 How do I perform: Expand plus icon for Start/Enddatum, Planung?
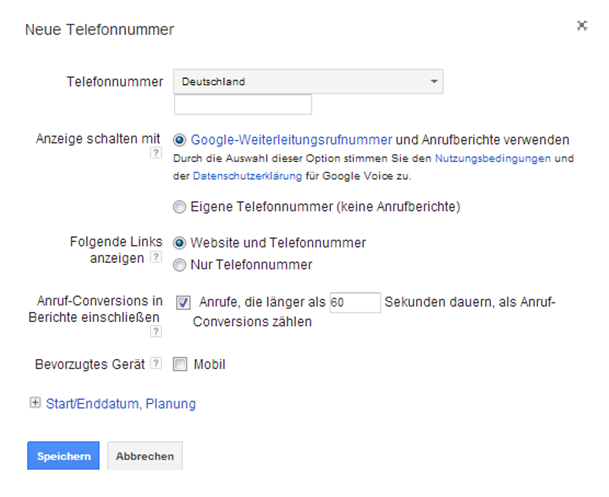[x=35, y=403]
